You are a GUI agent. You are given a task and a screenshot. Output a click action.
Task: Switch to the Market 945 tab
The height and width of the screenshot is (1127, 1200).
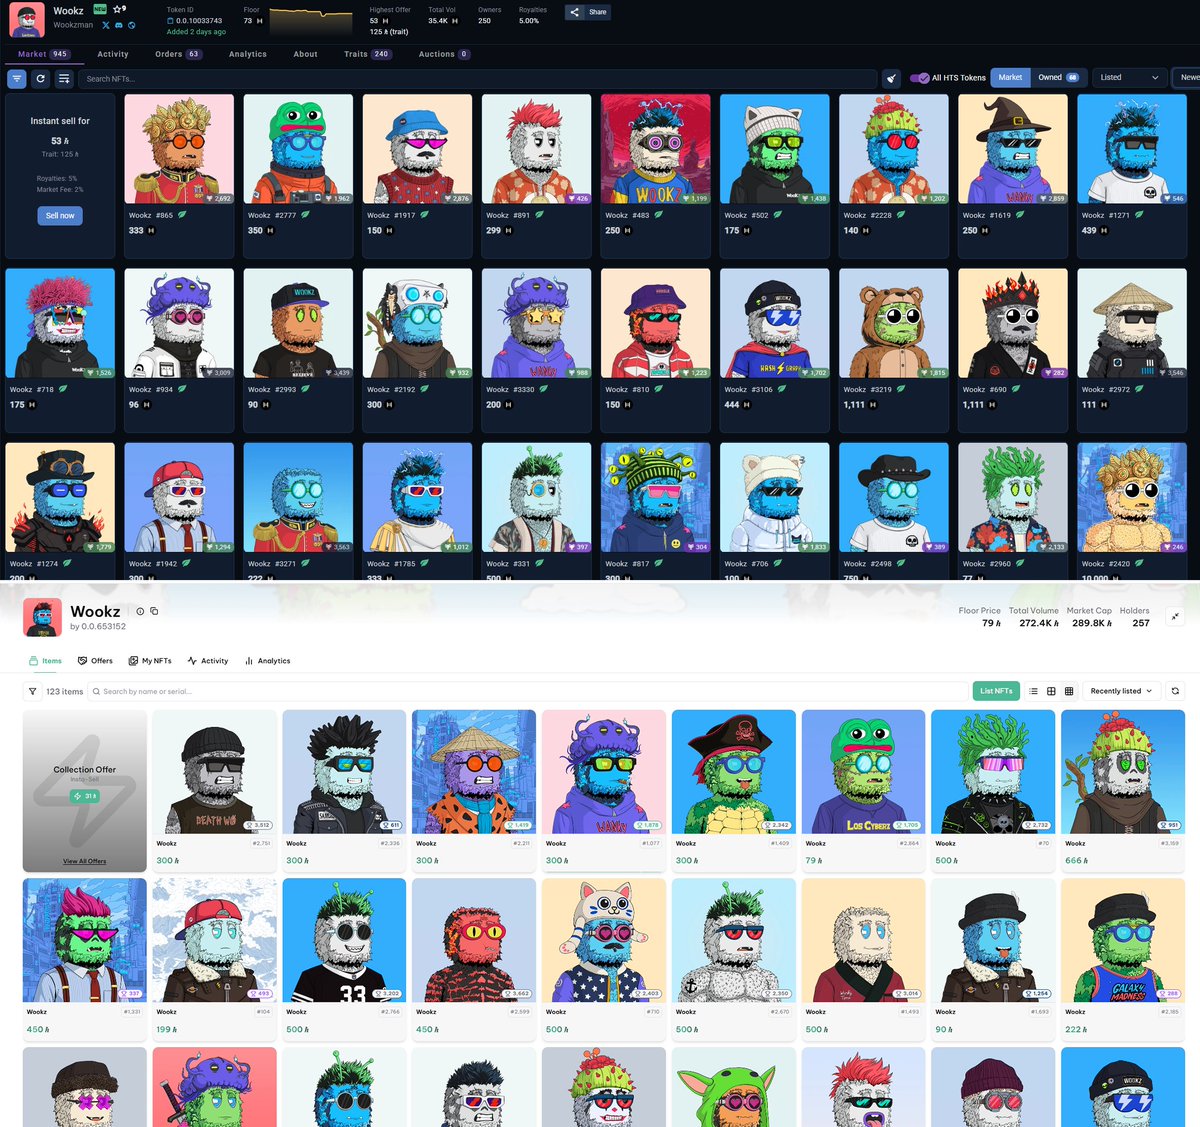43,54
